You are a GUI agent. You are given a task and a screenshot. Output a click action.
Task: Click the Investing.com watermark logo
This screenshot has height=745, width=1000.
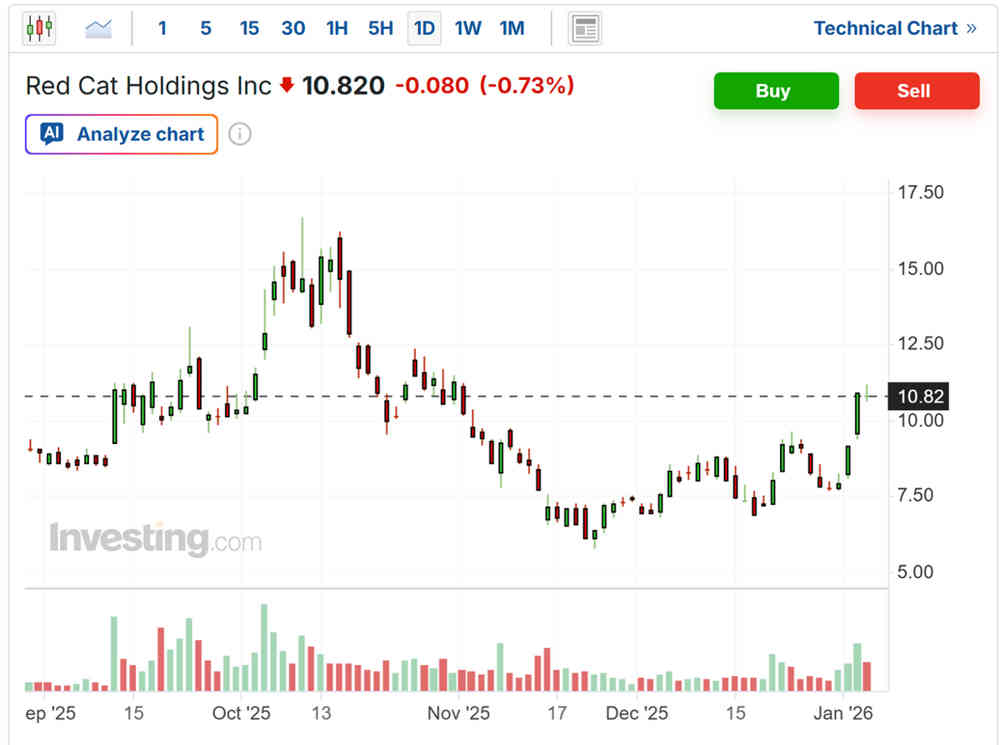click(156, 540)
